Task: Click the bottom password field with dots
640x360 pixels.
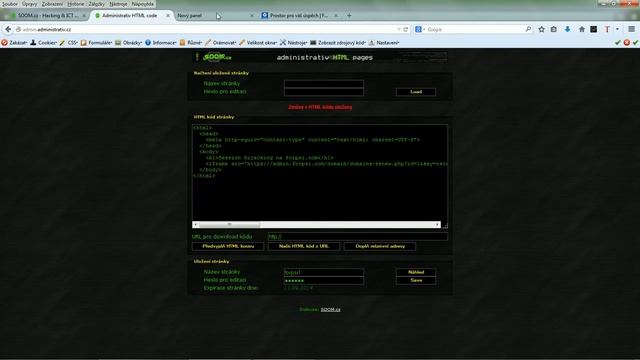Action: pyautogui.click(x=324, y=280)
